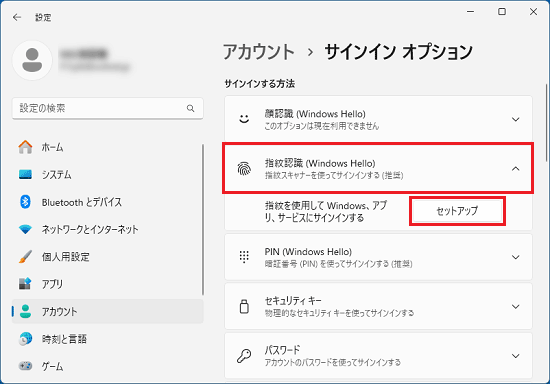Expand the パスワード chevron

(x=515, y=356)
